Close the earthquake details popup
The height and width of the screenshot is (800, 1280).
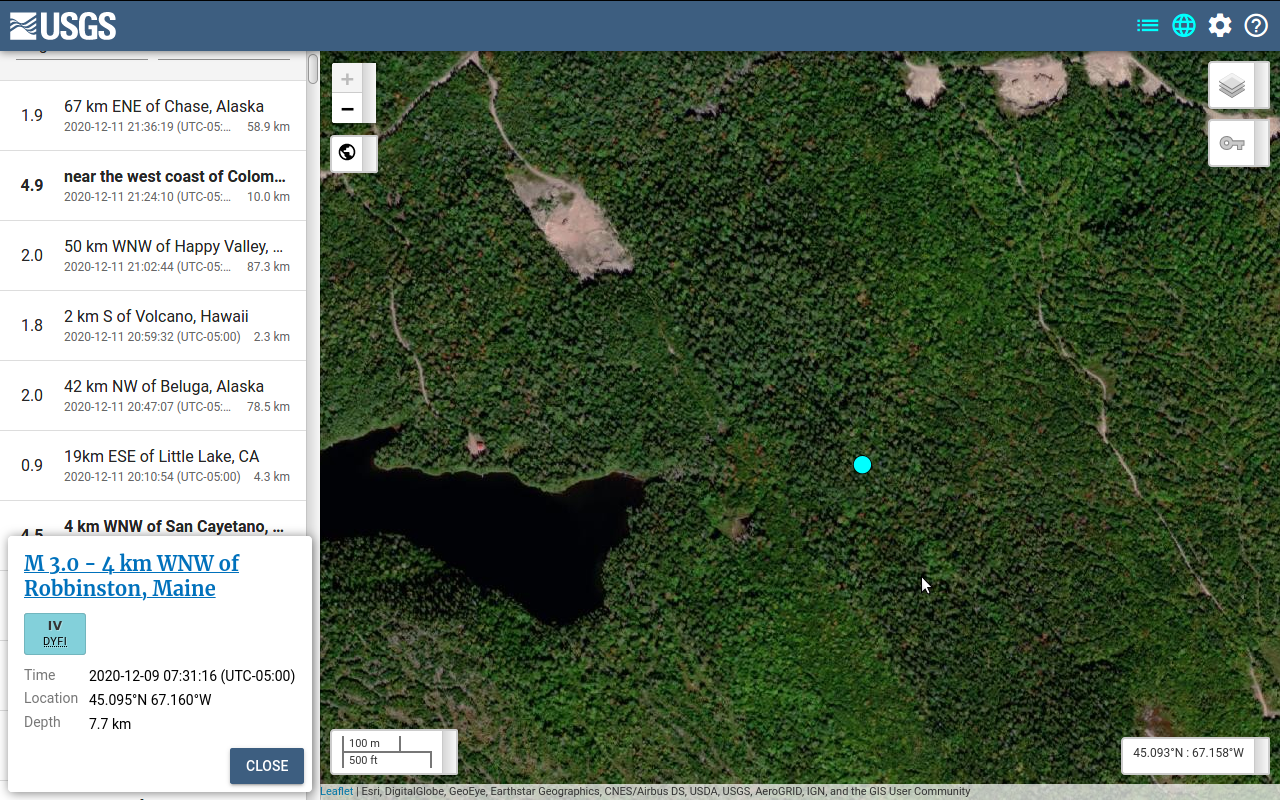coord(267,766)
